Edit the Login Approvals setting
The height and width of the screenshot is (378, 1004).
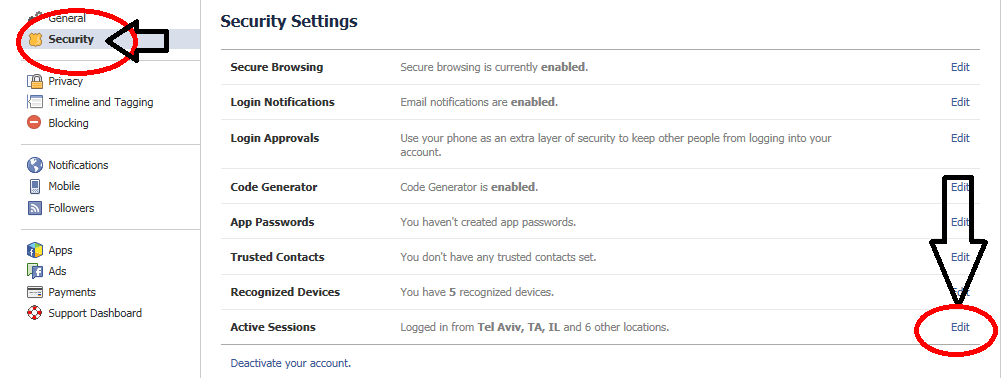960,138
